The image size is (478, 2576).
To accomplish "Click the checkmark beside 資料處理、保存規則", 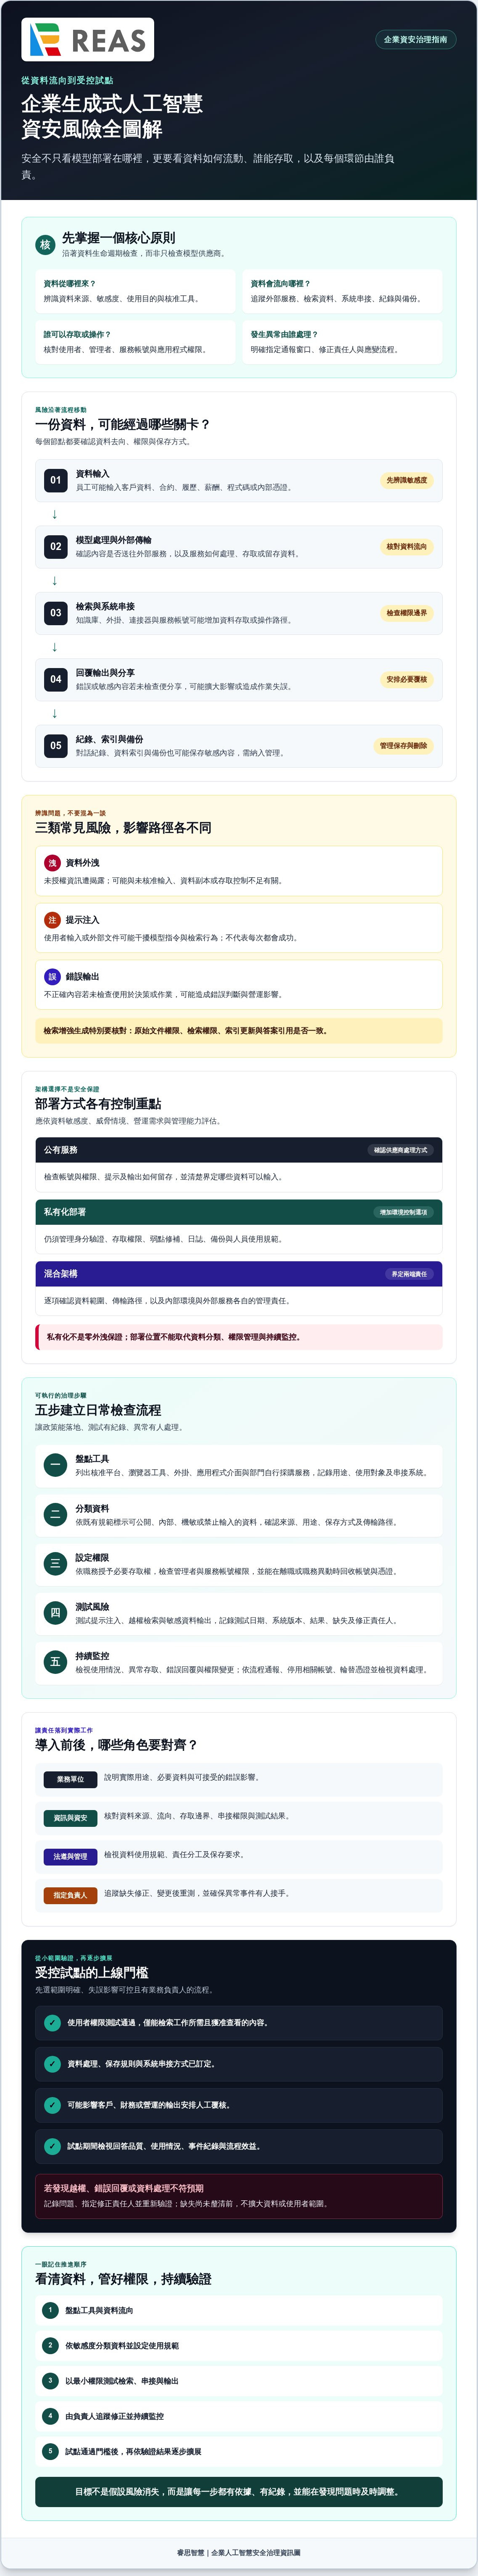I will point(52,2064).
